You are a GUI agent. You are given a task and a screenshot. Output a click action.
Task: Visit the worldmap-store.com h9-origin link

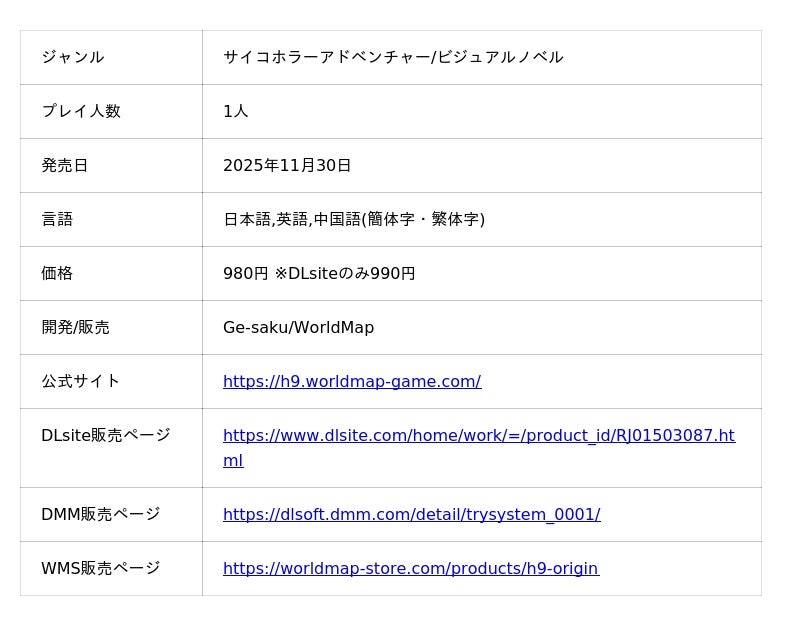pos(410,568)
